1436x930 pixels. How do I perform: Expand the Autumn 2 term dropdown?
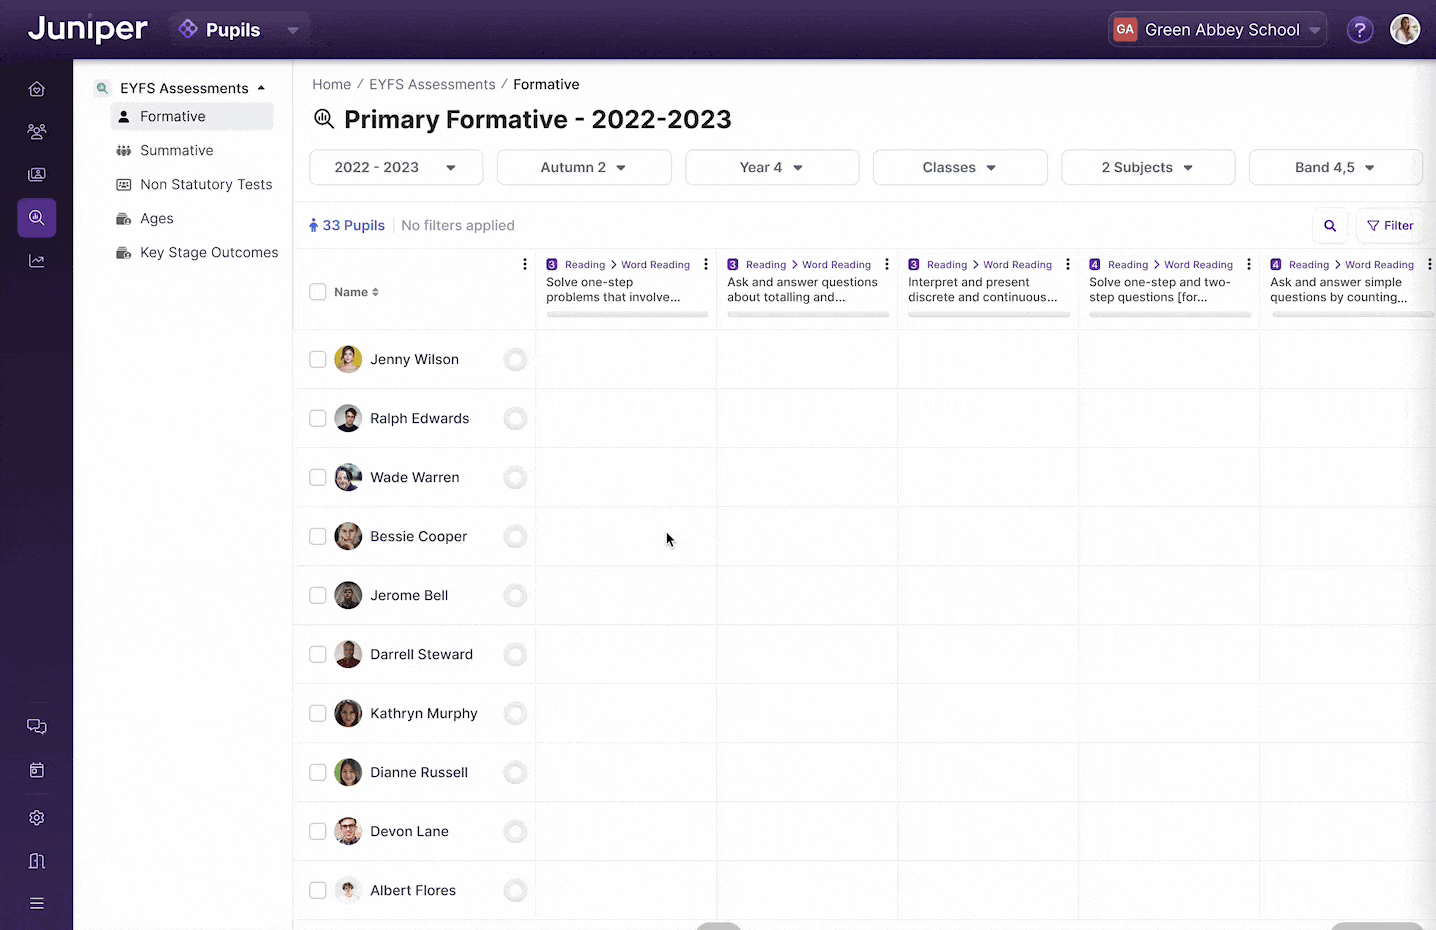[584, 168]
